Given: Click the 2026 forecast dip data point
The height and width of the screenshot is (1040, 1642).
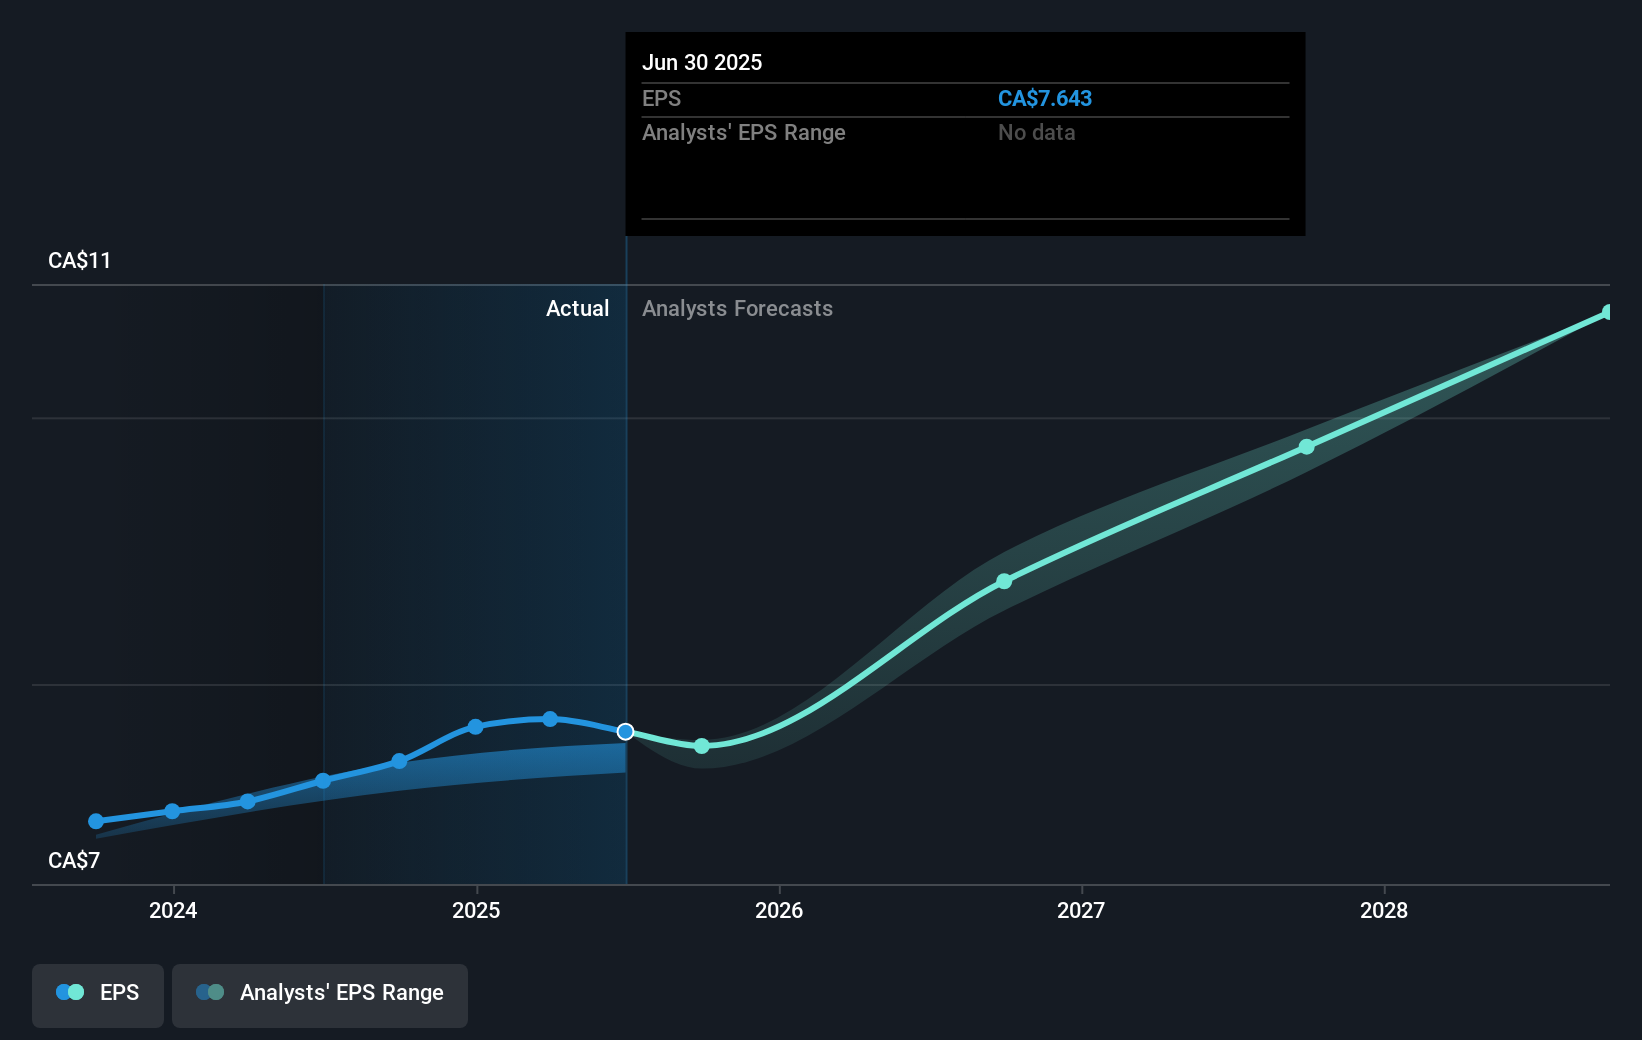Looking at the screenshot, I should click(x=702, y=745).
